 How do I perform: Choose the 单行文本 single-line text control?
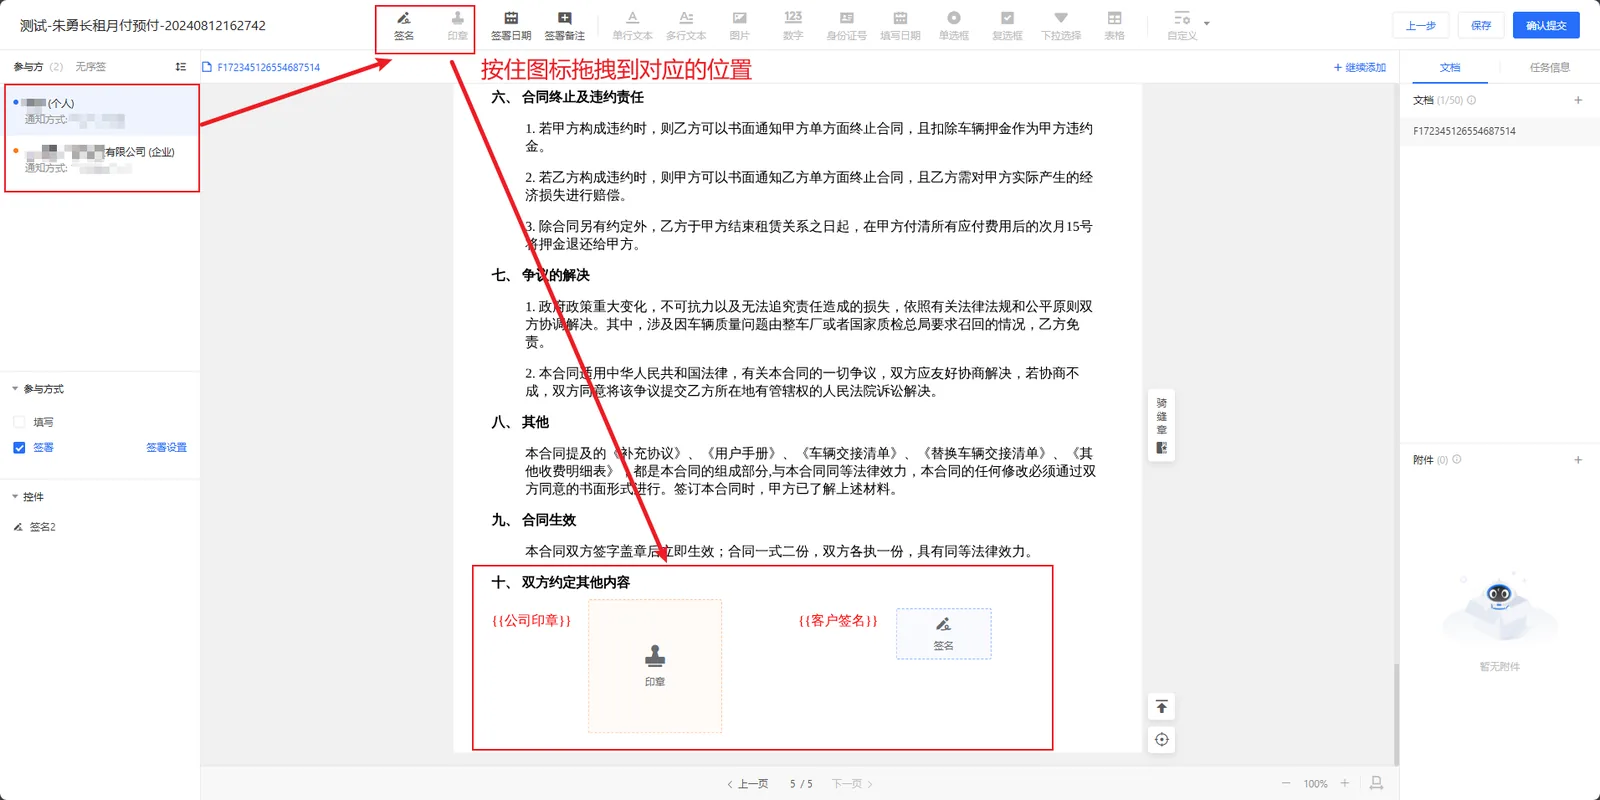[x=632, y=26]
